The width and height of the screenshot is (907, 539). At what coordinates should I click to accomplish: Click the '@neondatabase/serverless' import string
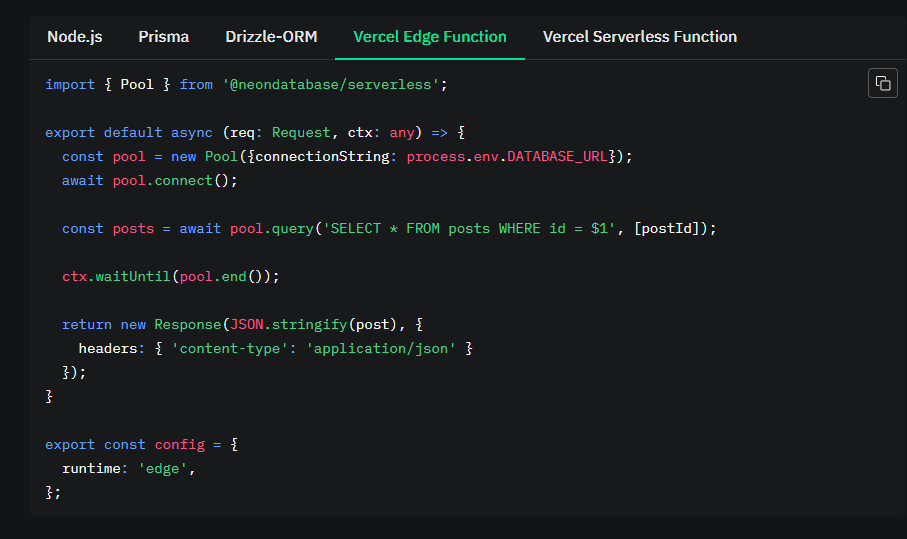coord(330,84)
